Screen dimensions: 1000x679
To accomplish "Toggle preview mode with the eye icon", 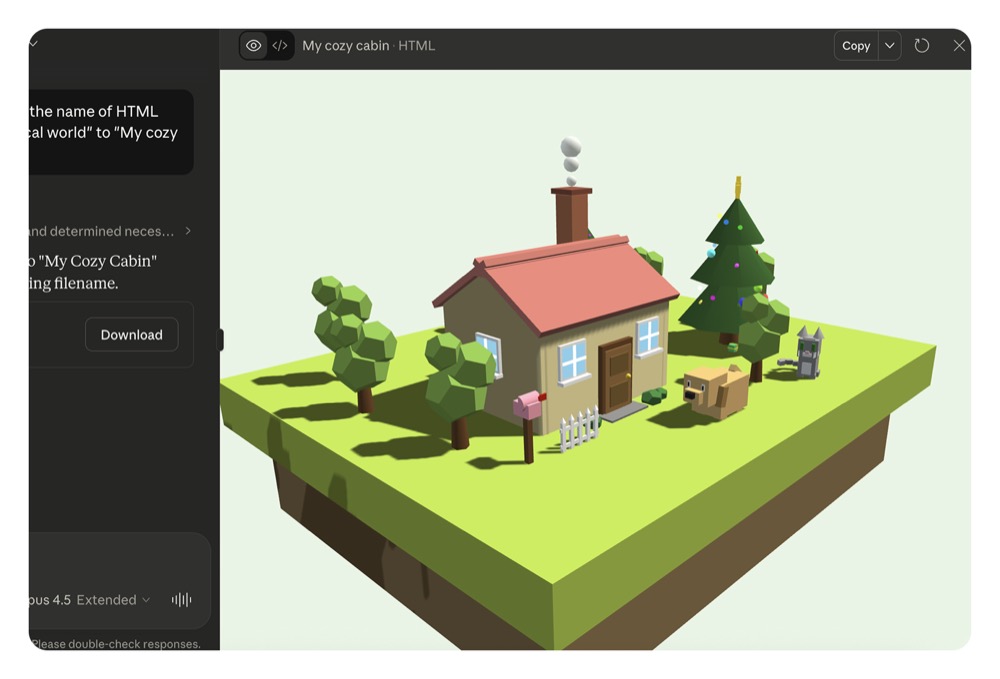I will pos(253,45).
